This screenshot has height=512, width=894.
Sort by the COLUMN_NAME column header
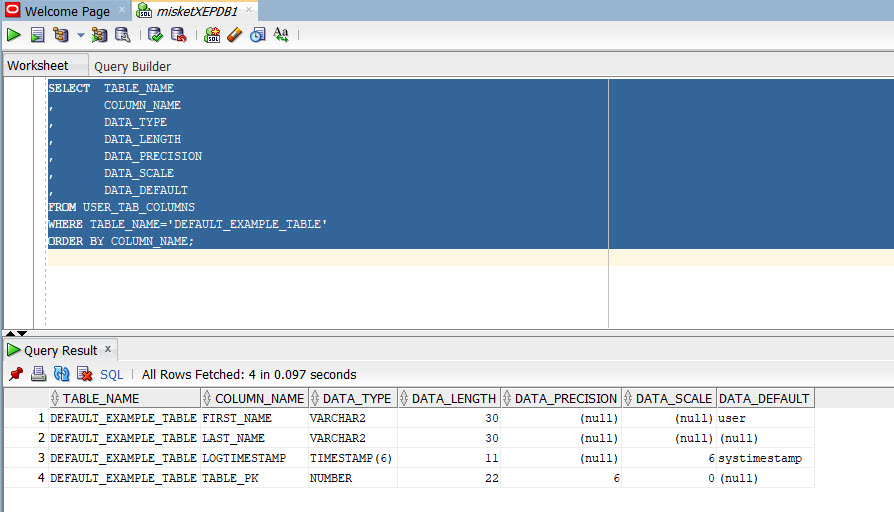pyautogui.click(x=254, y=398)
